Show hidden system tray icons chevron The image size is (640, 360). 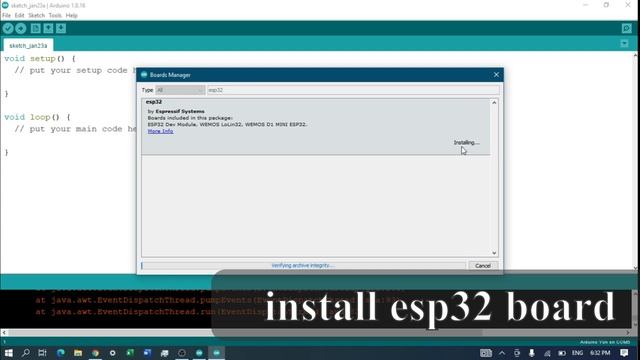click(x=502, y=353)
